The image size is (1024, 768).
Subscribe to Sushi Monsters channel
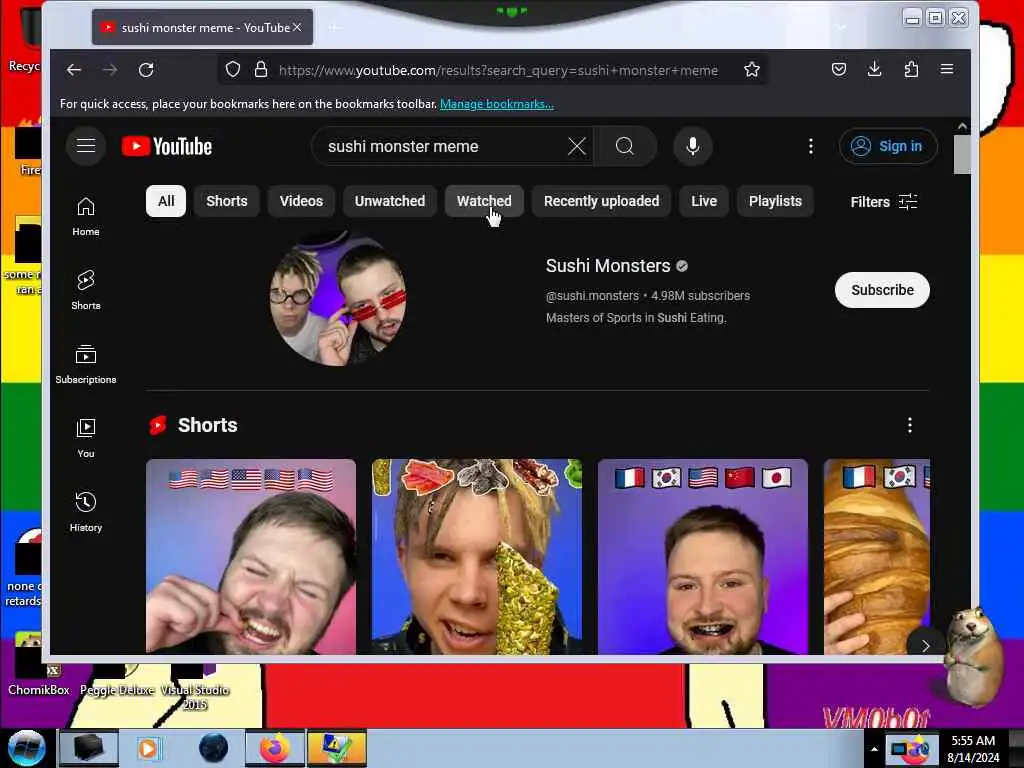[882, 290]
